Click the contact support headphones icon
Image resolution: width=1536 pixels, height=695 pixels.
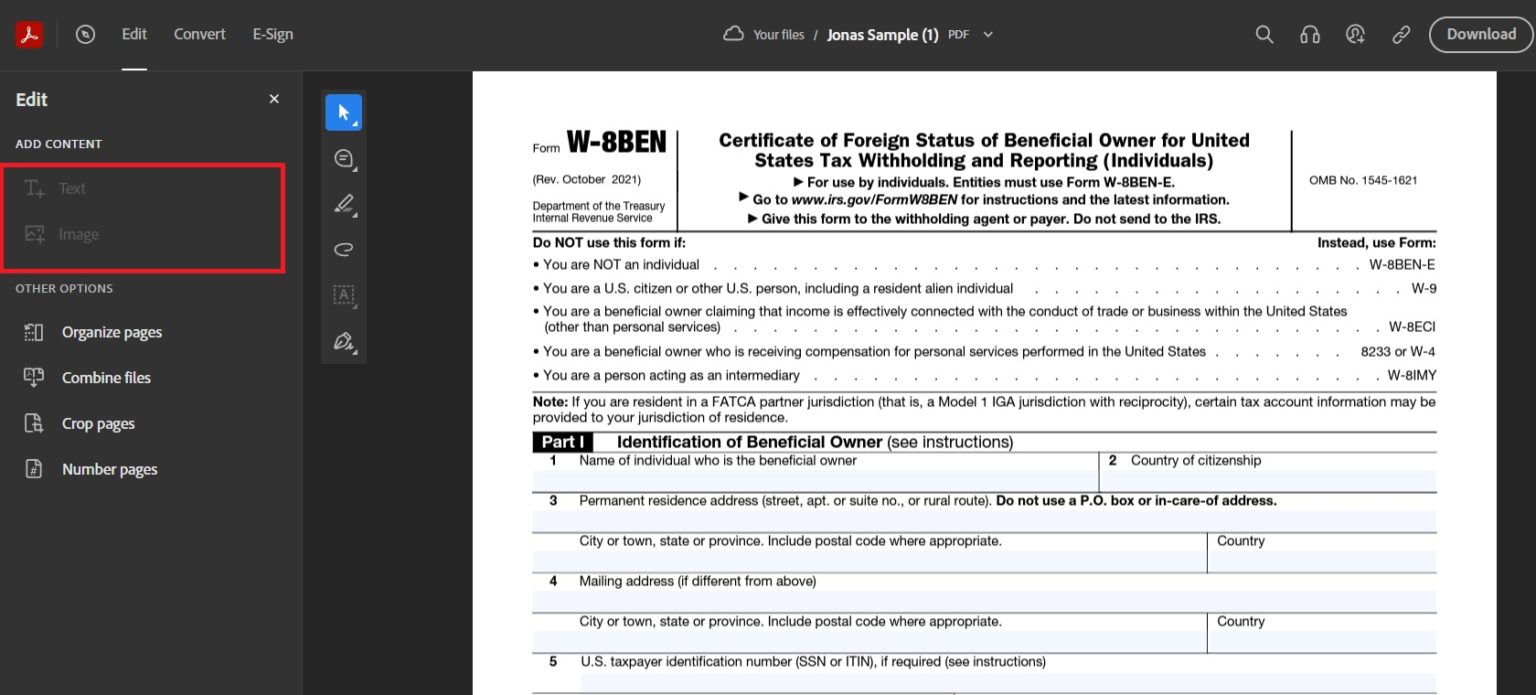point(1310,33)
